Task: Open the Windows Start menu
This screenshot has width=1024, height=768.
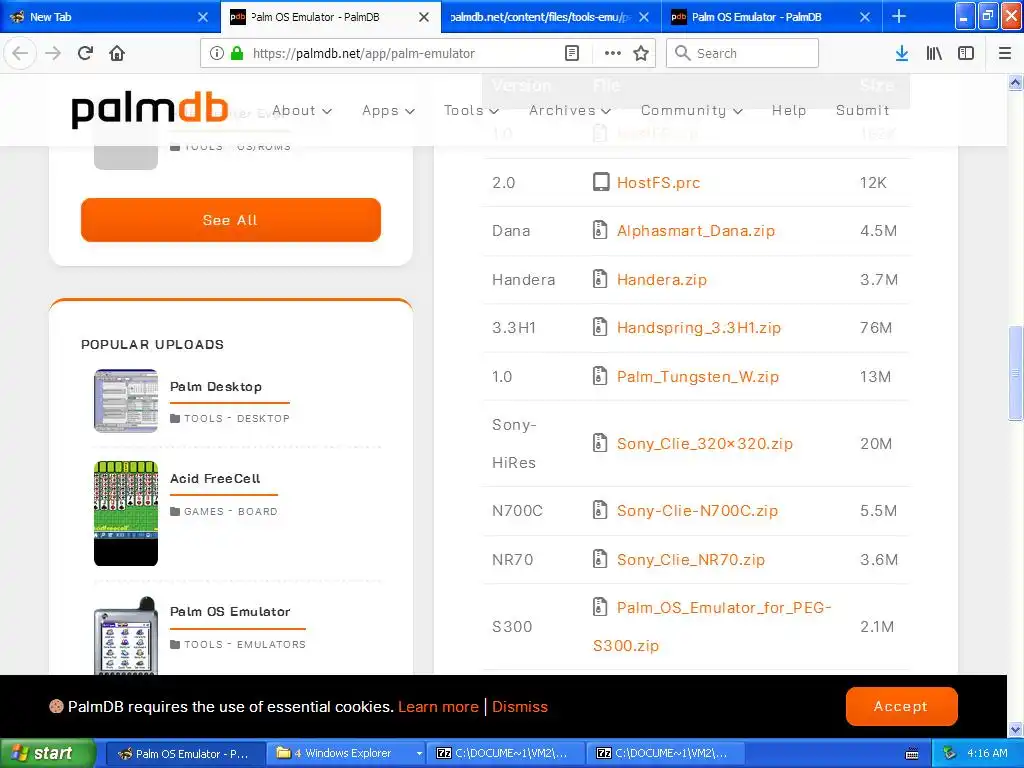Action: click(x=48, y=753)
